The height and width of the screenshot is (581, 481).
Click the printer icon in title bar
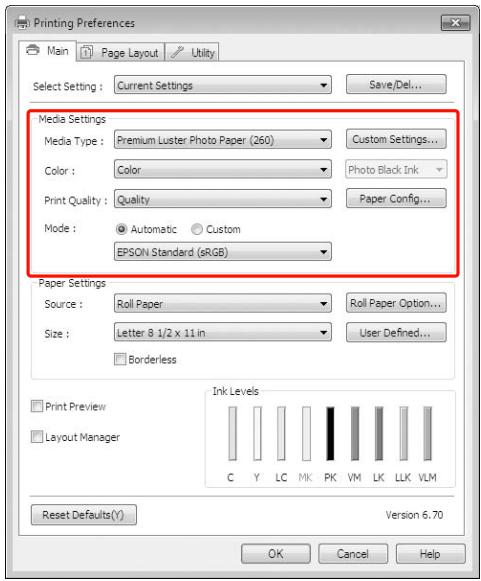(22, 23)
